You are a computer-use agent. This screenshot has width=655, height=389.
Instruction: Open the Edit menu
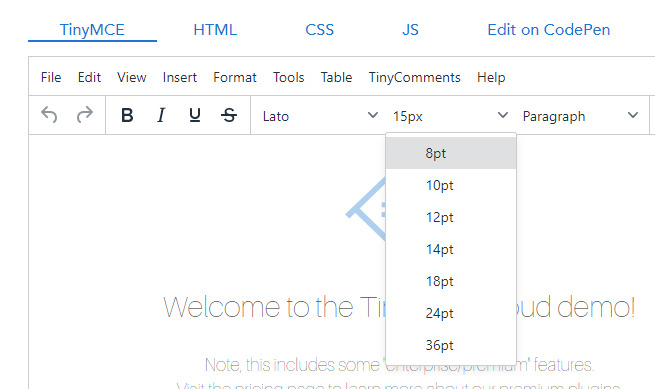click(x=89, y=77)
